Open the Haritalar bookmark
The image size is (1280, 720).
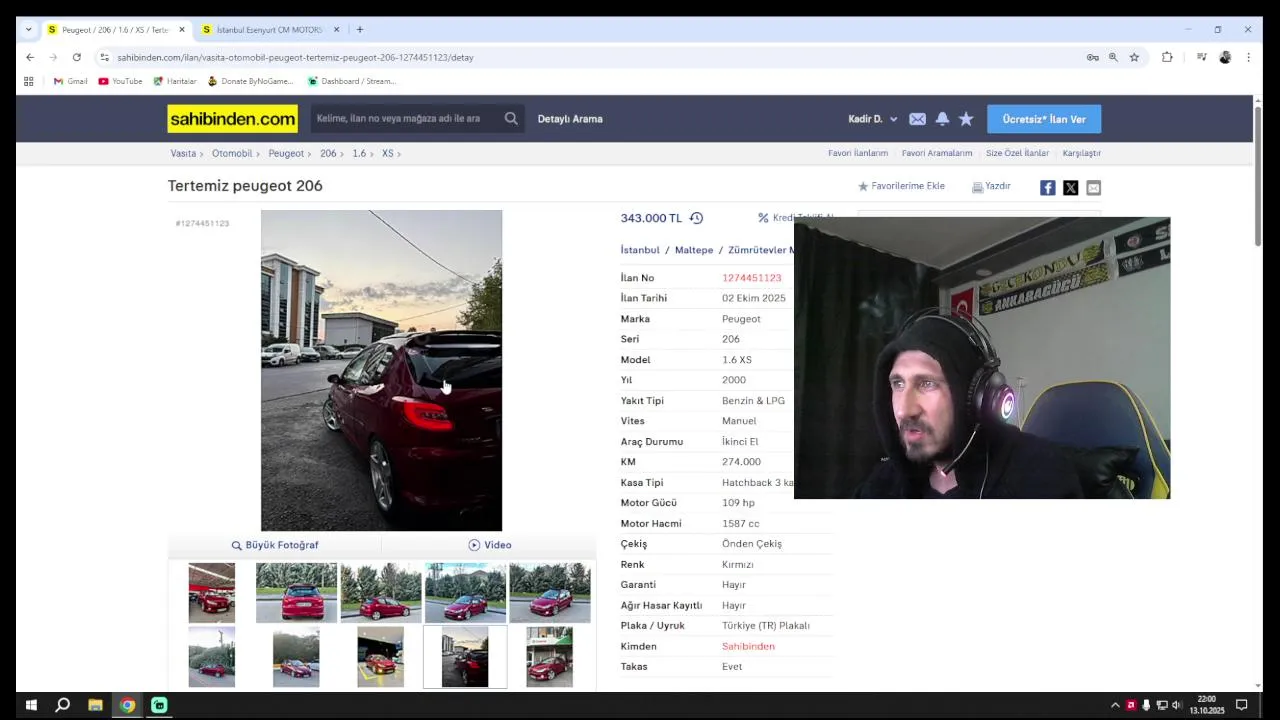[x=175, y=81]
